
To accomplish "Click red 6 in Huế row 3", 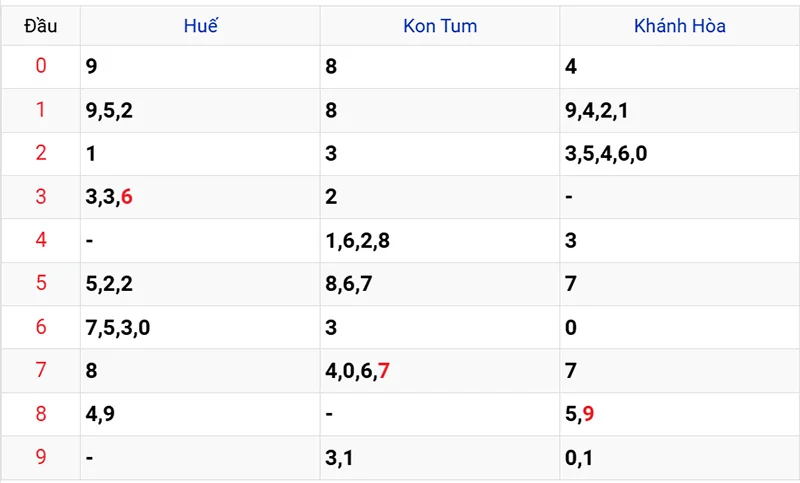I will [127, 197].
